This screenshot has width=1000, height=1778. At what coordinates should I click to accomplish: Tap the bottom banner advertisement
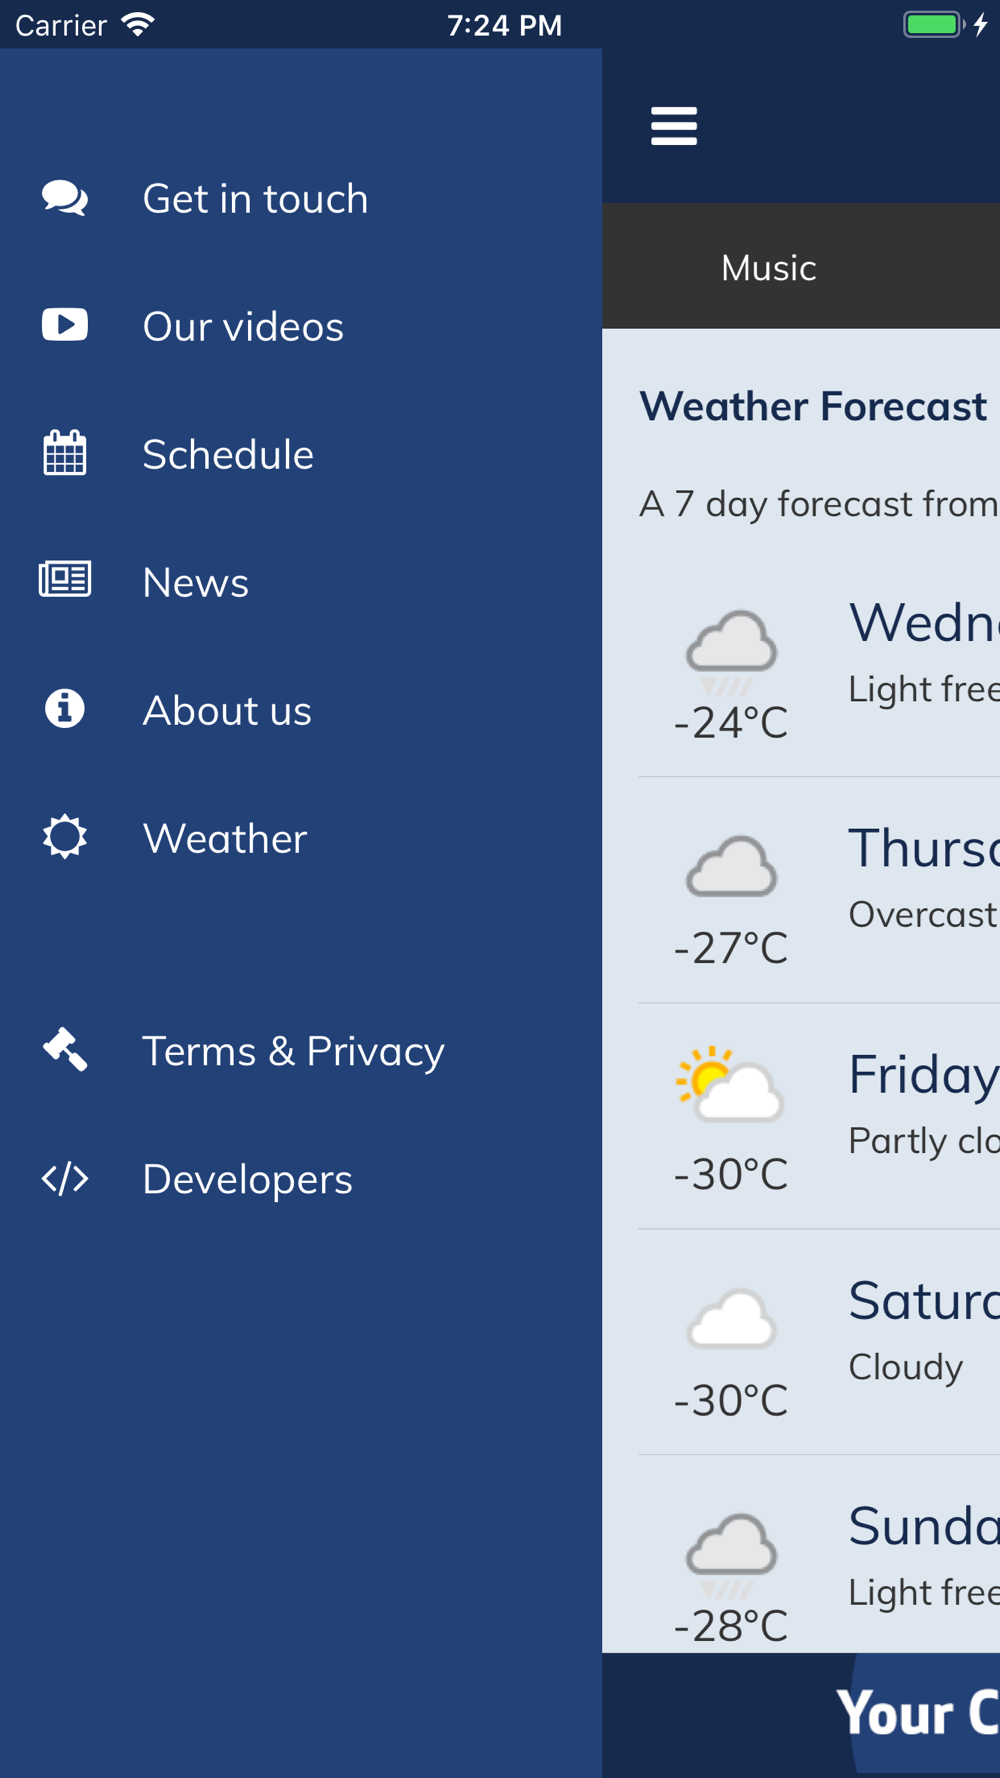[x=801, y=1714]
